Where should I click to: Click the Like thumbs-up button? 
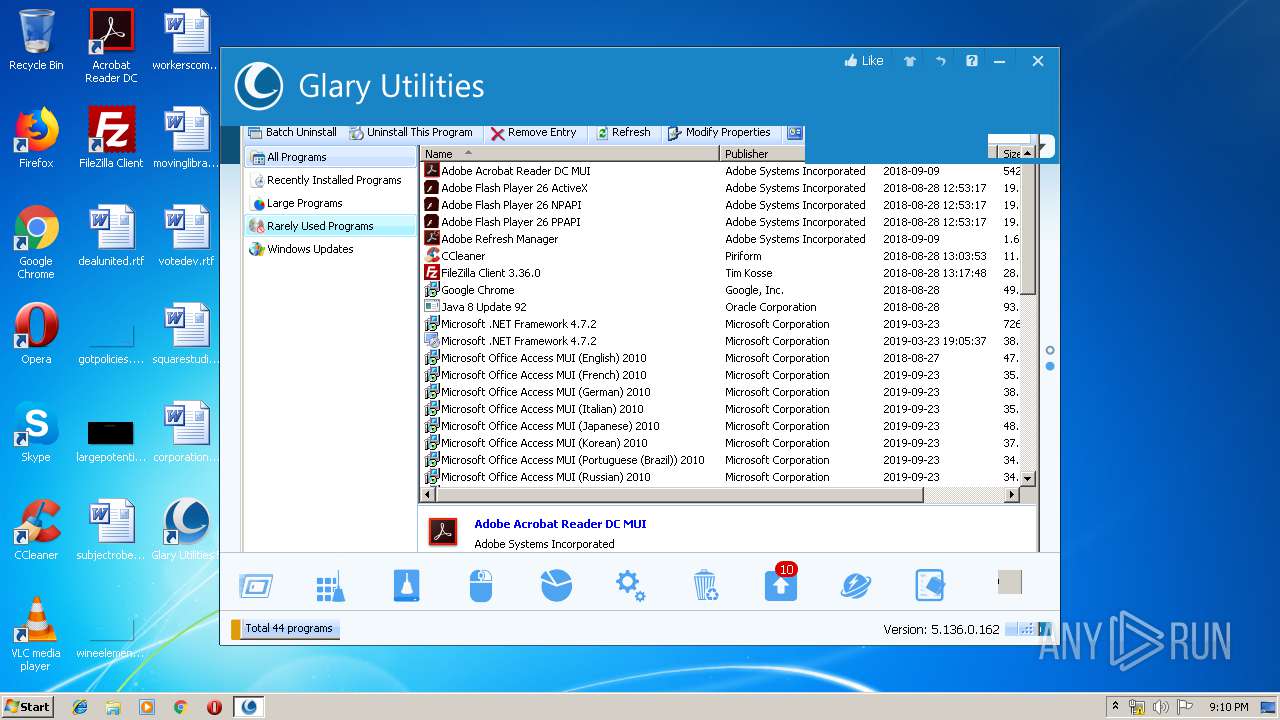tap(864, 61)
